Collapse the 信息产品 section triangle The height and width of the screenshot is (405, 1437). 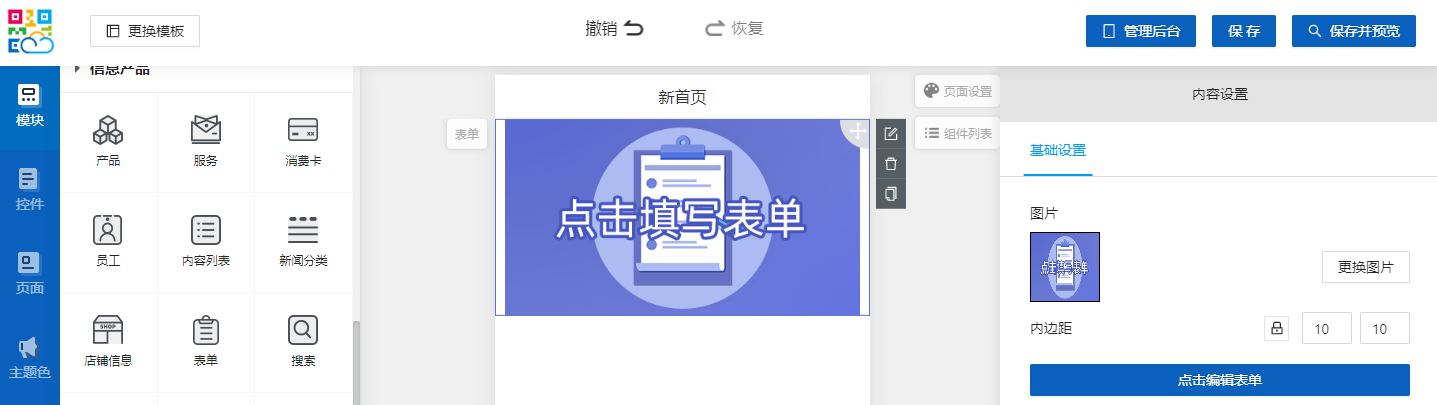point(77,70)
